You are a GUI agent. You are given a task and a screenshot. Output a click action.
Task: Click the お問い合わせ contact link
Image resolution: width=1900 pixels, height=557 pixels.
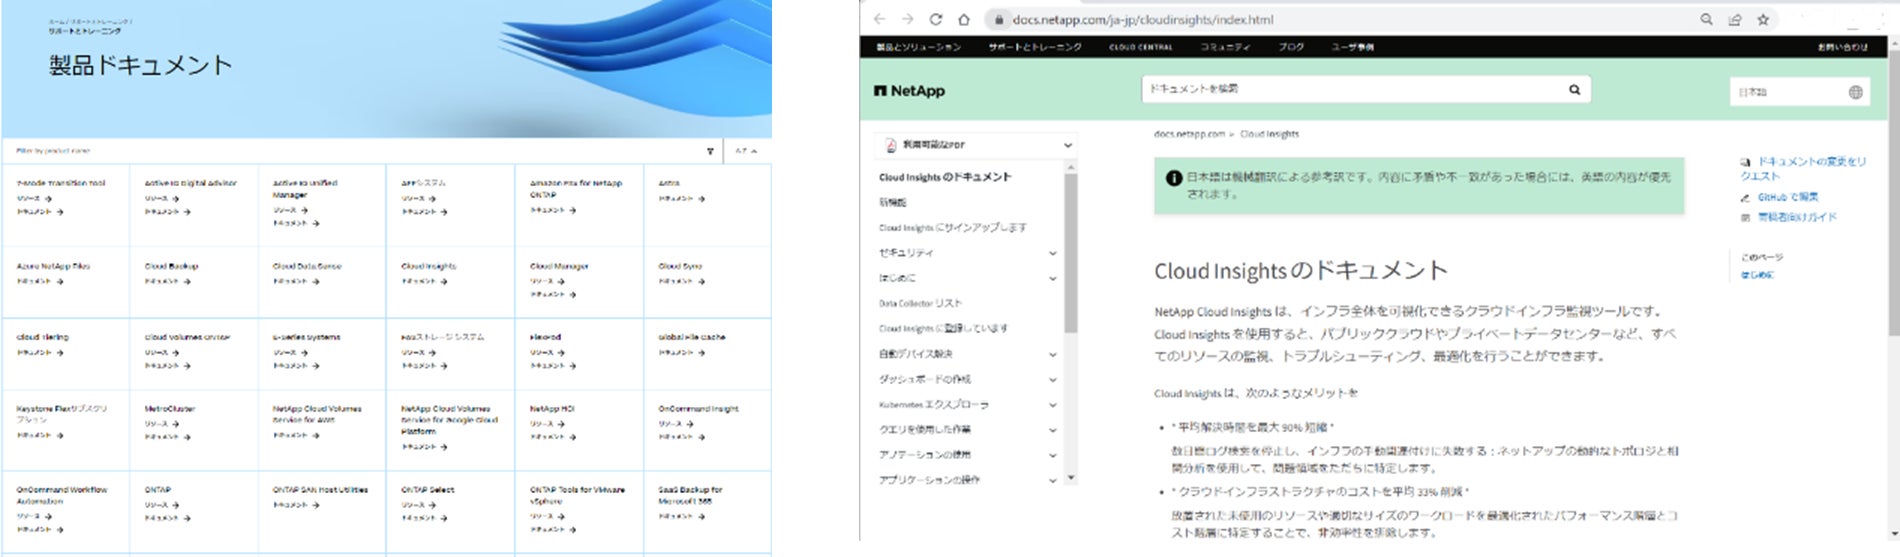click(1842, 47)
